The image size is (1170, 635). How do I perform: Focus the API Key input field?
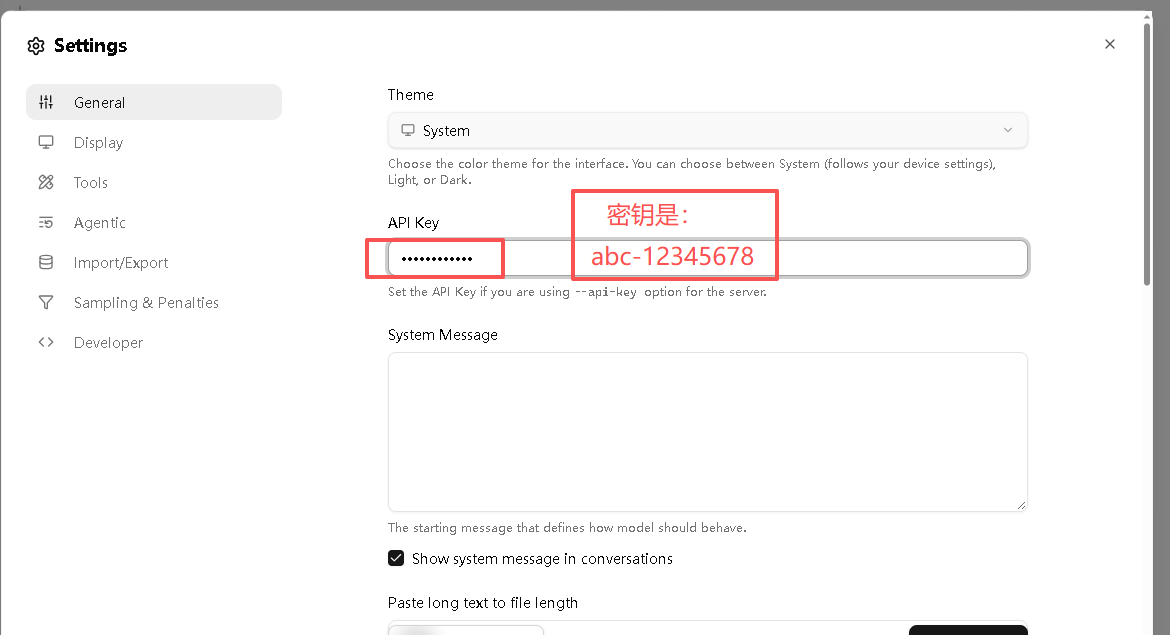click(707, 258)
